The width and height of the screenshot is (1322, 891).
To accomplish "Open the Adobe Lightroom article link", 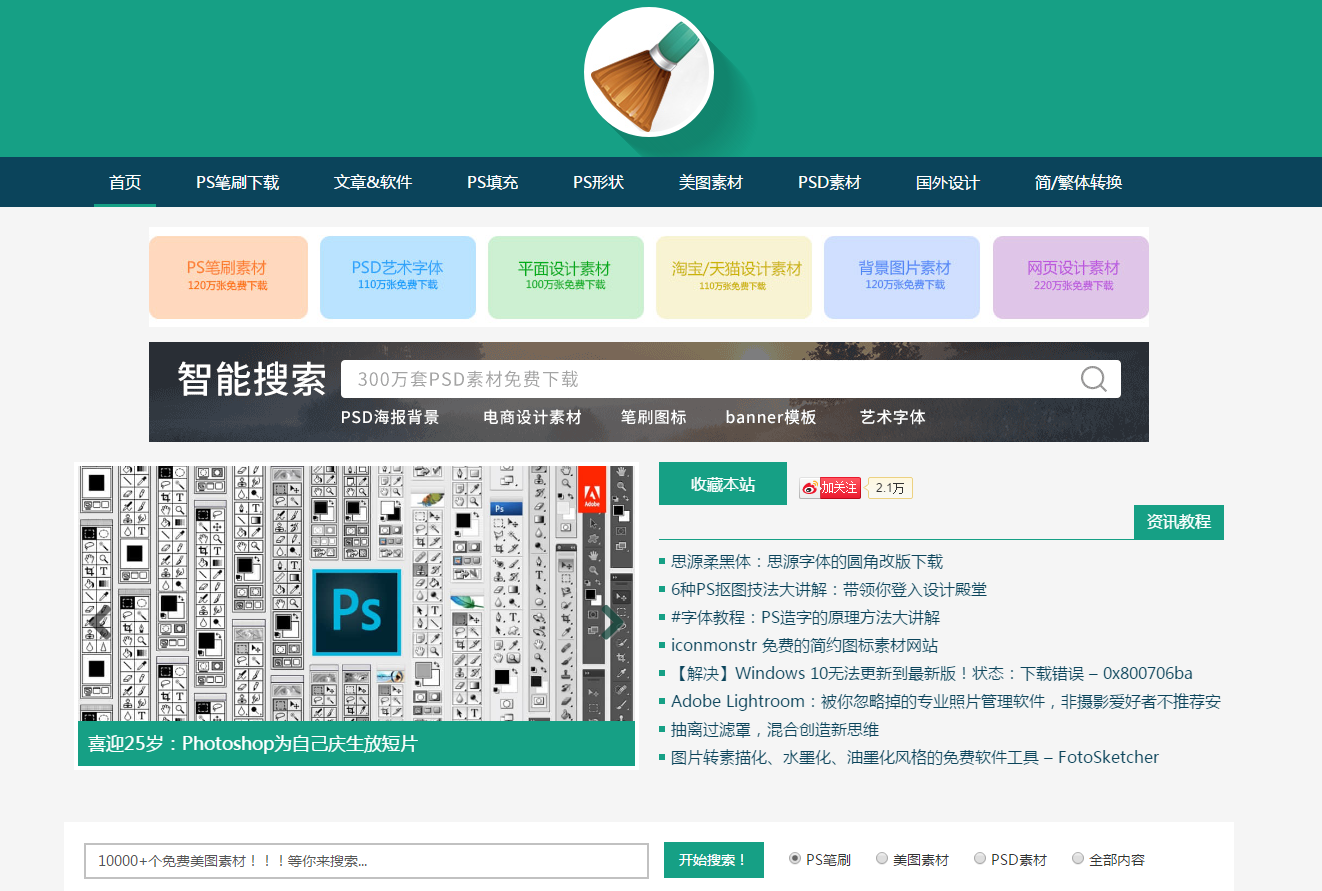I will pos(946,702).
